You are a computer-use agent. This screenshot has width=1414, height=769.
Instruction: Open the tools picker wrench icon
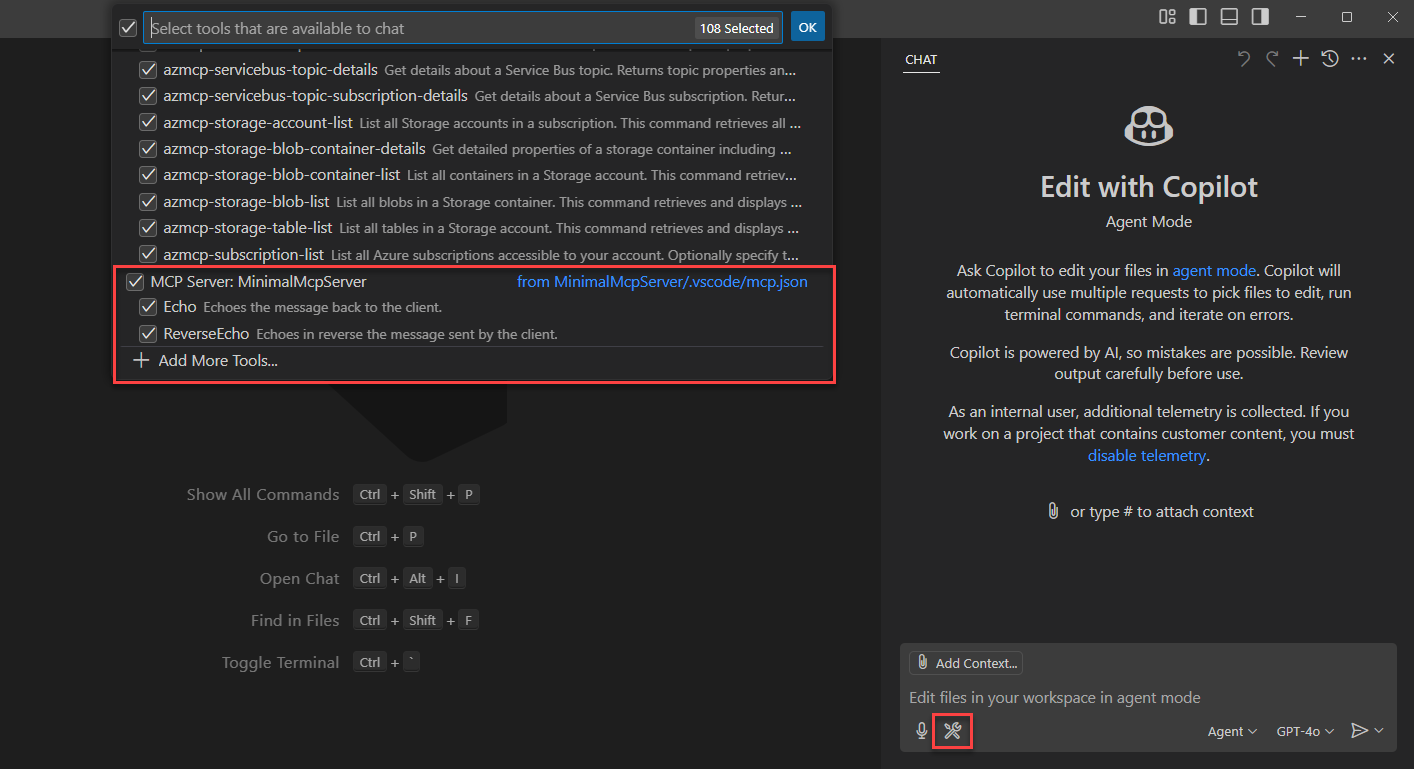click(x=952, y=731)
